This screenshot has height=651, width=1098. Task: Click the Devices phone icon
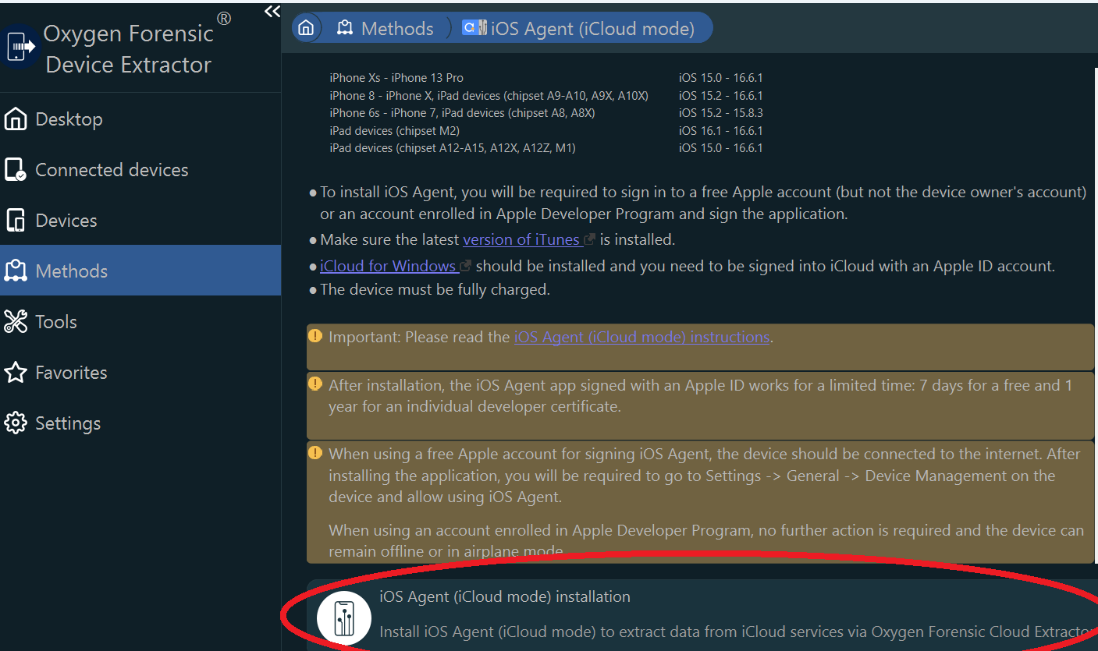[x=15, y=220]
